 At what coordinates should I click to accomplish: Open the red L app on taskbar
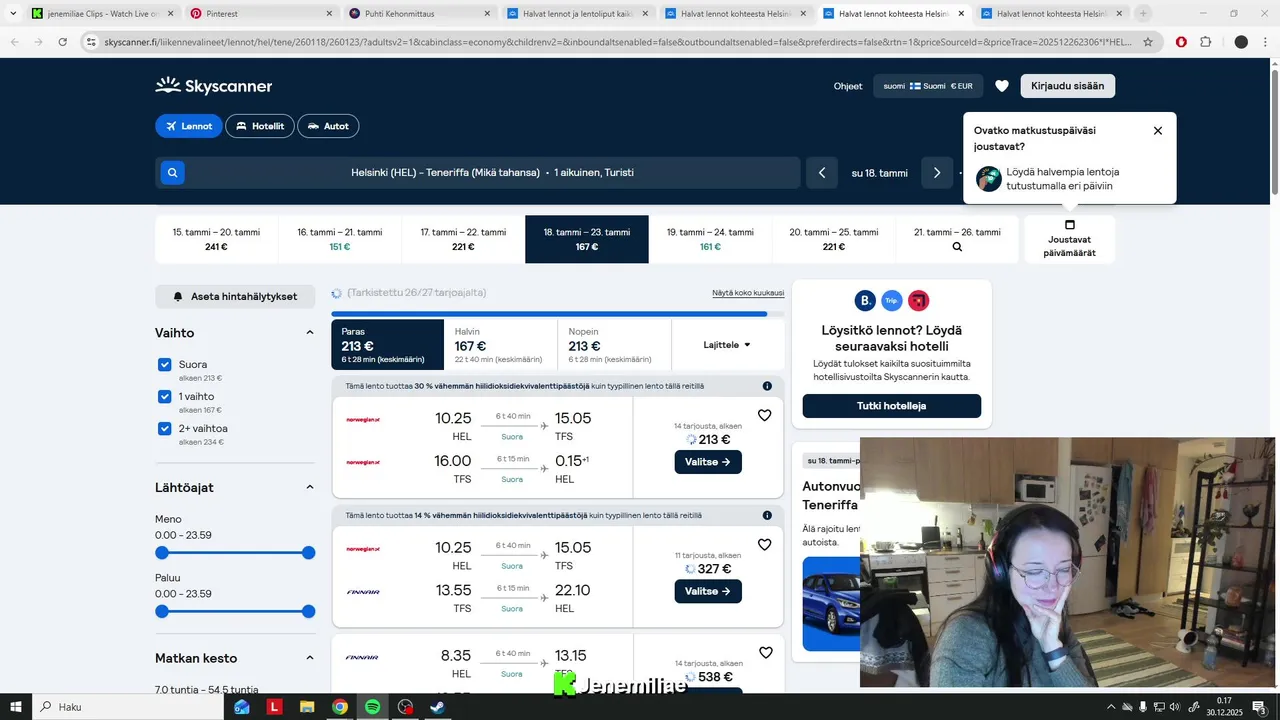pos(274,707)
